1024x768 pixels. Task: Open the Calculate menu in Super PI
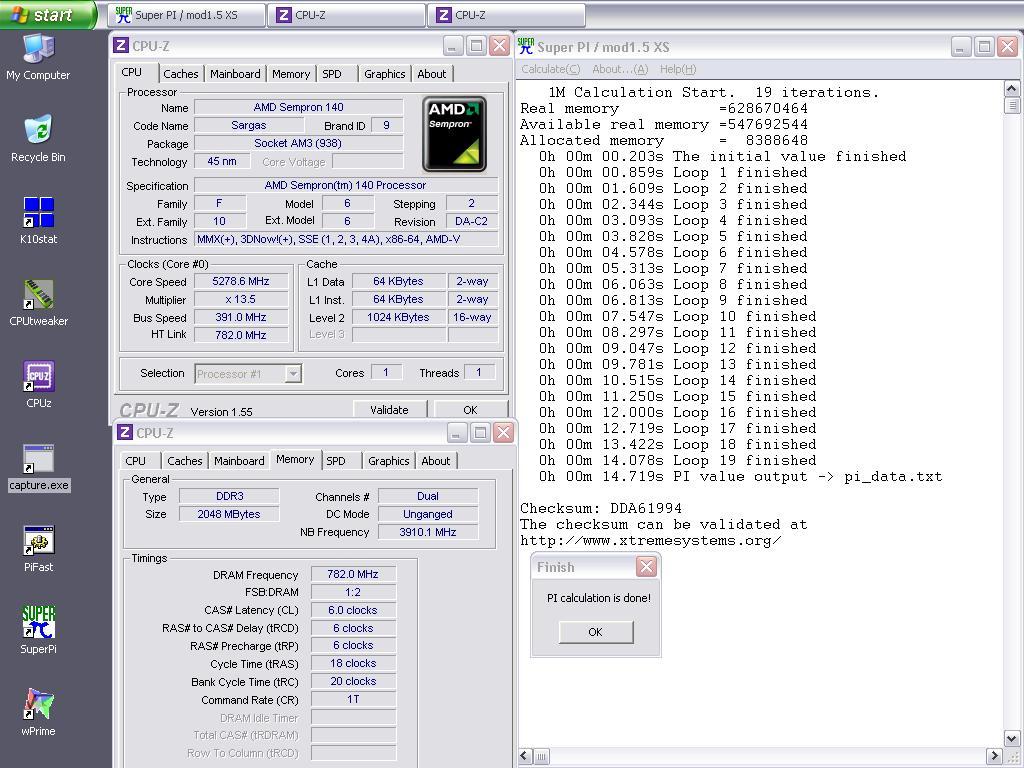click(551, 69)
